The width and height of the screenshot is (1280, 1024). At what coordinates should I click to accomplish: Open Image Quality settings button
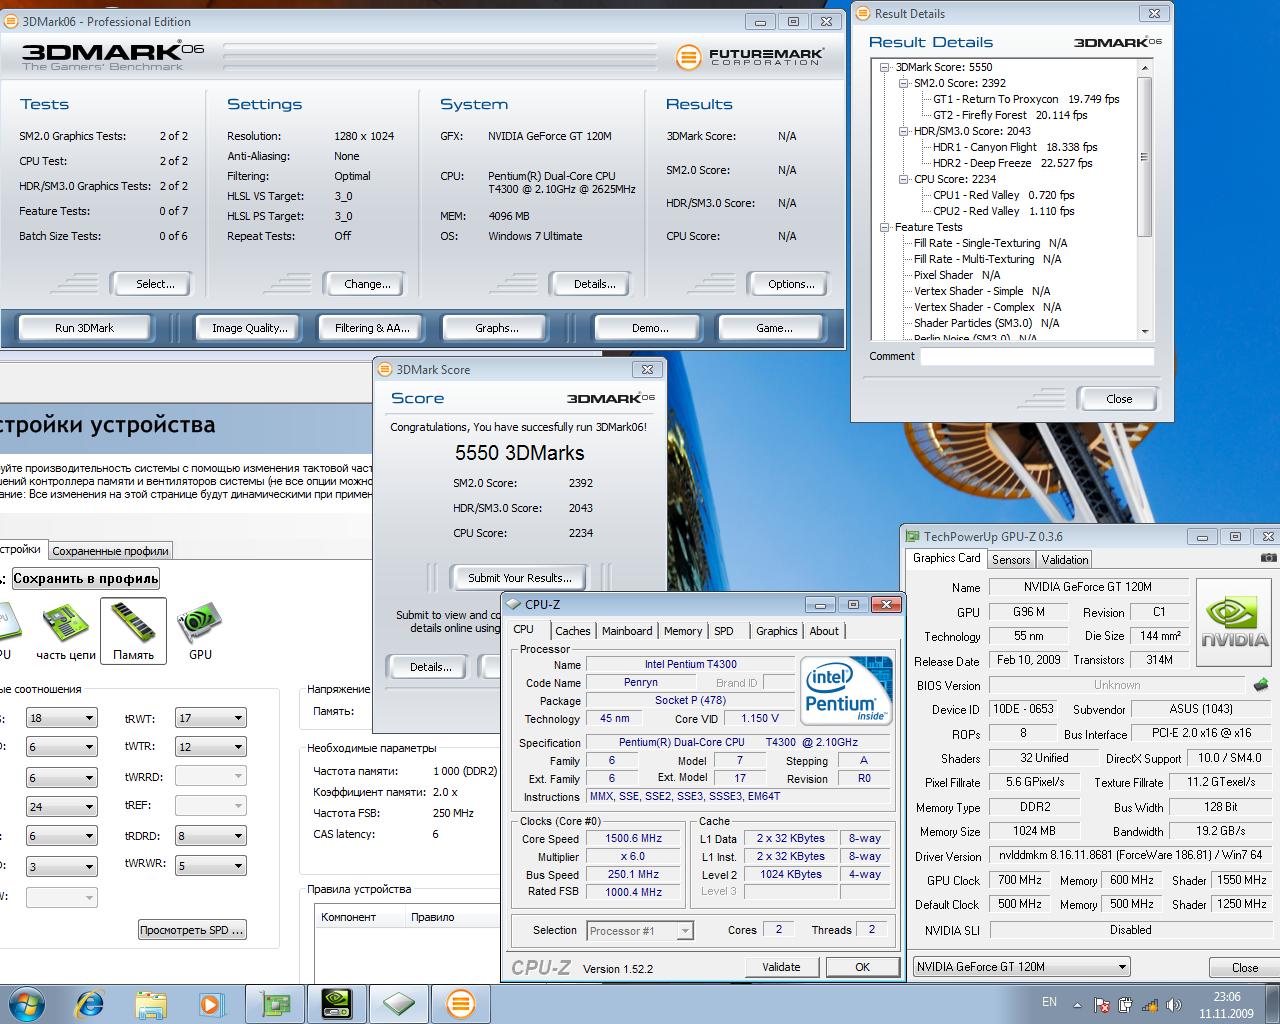tap(249, 328)
